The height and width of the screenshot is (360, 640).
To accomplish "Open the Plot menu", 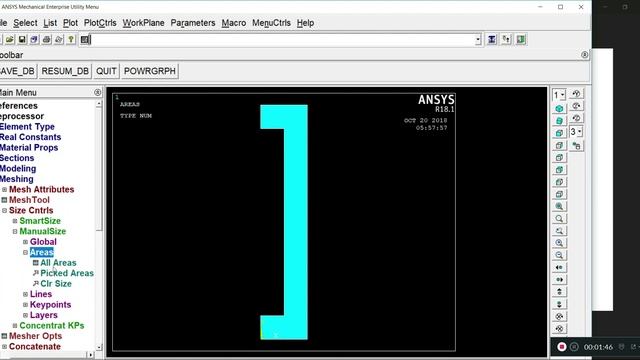I will [x=70, y=23].
